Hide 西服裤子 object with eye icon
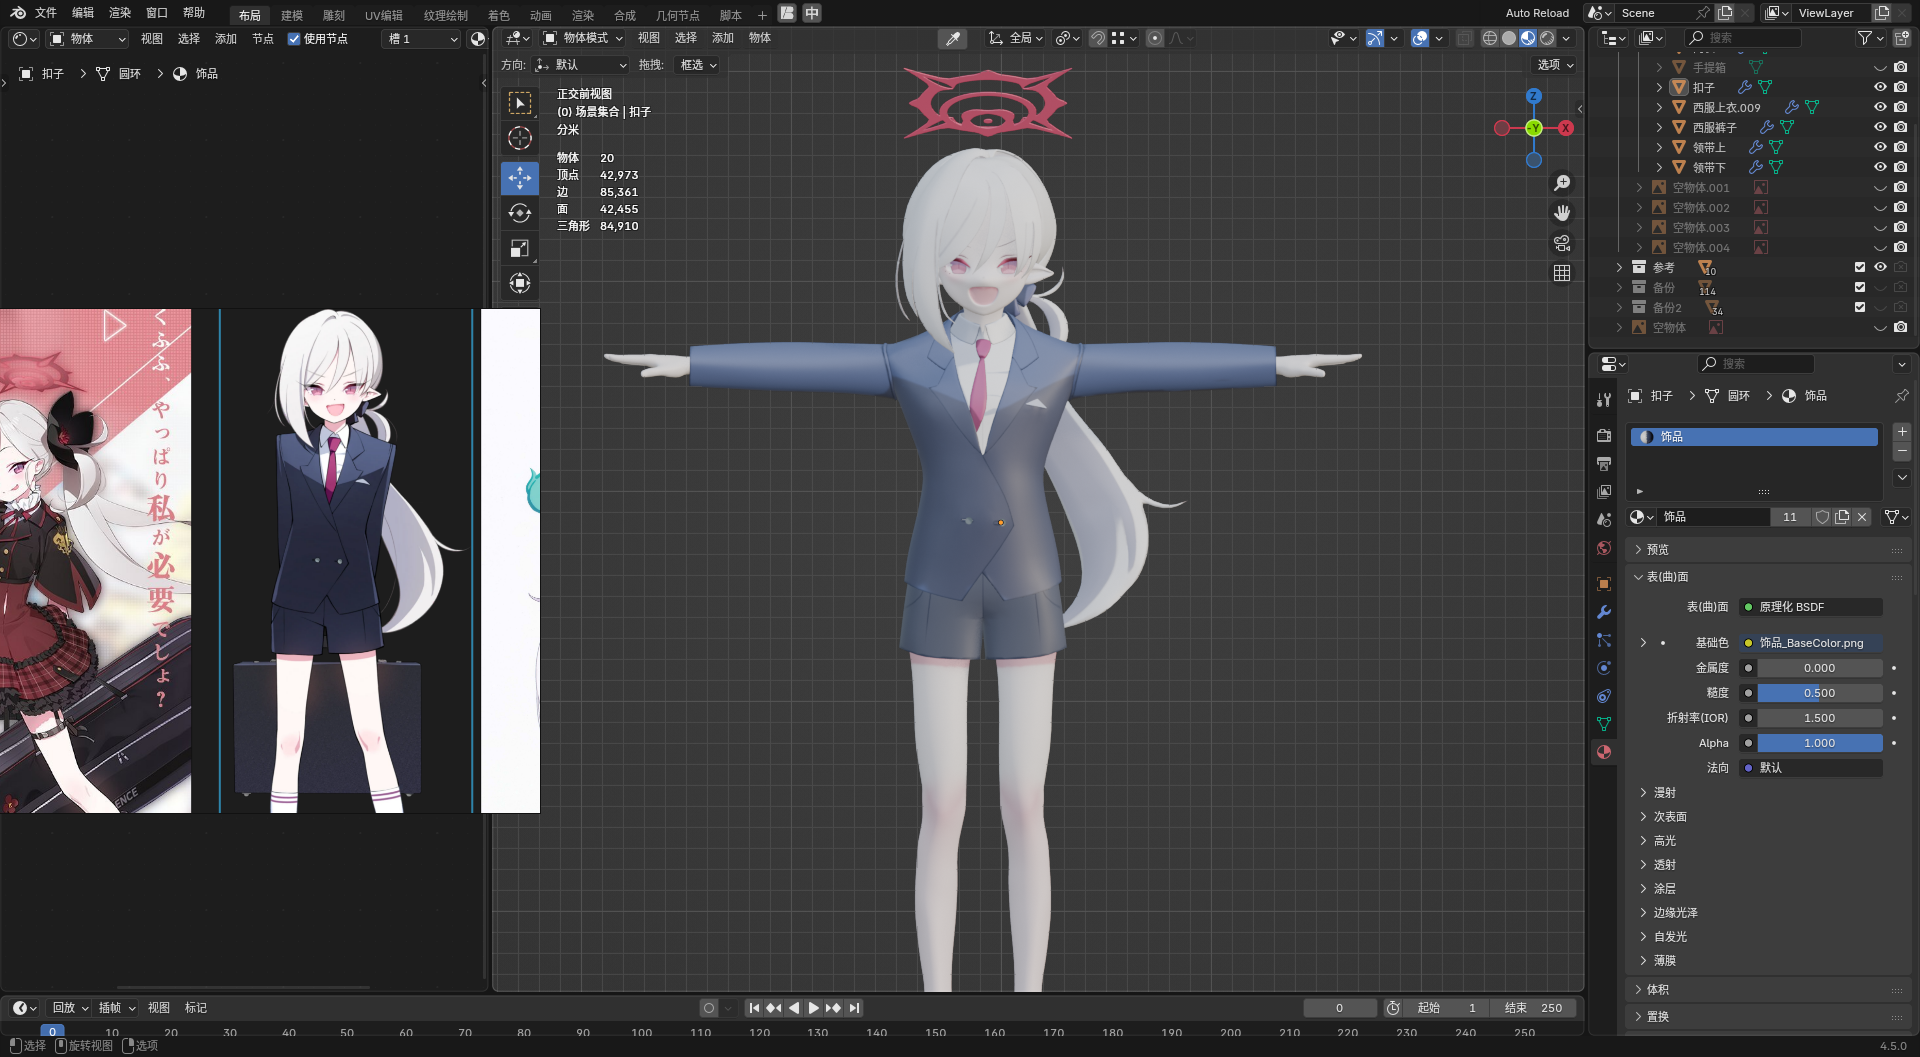The image size is (1920, 1057). [x=1880, y=127]
